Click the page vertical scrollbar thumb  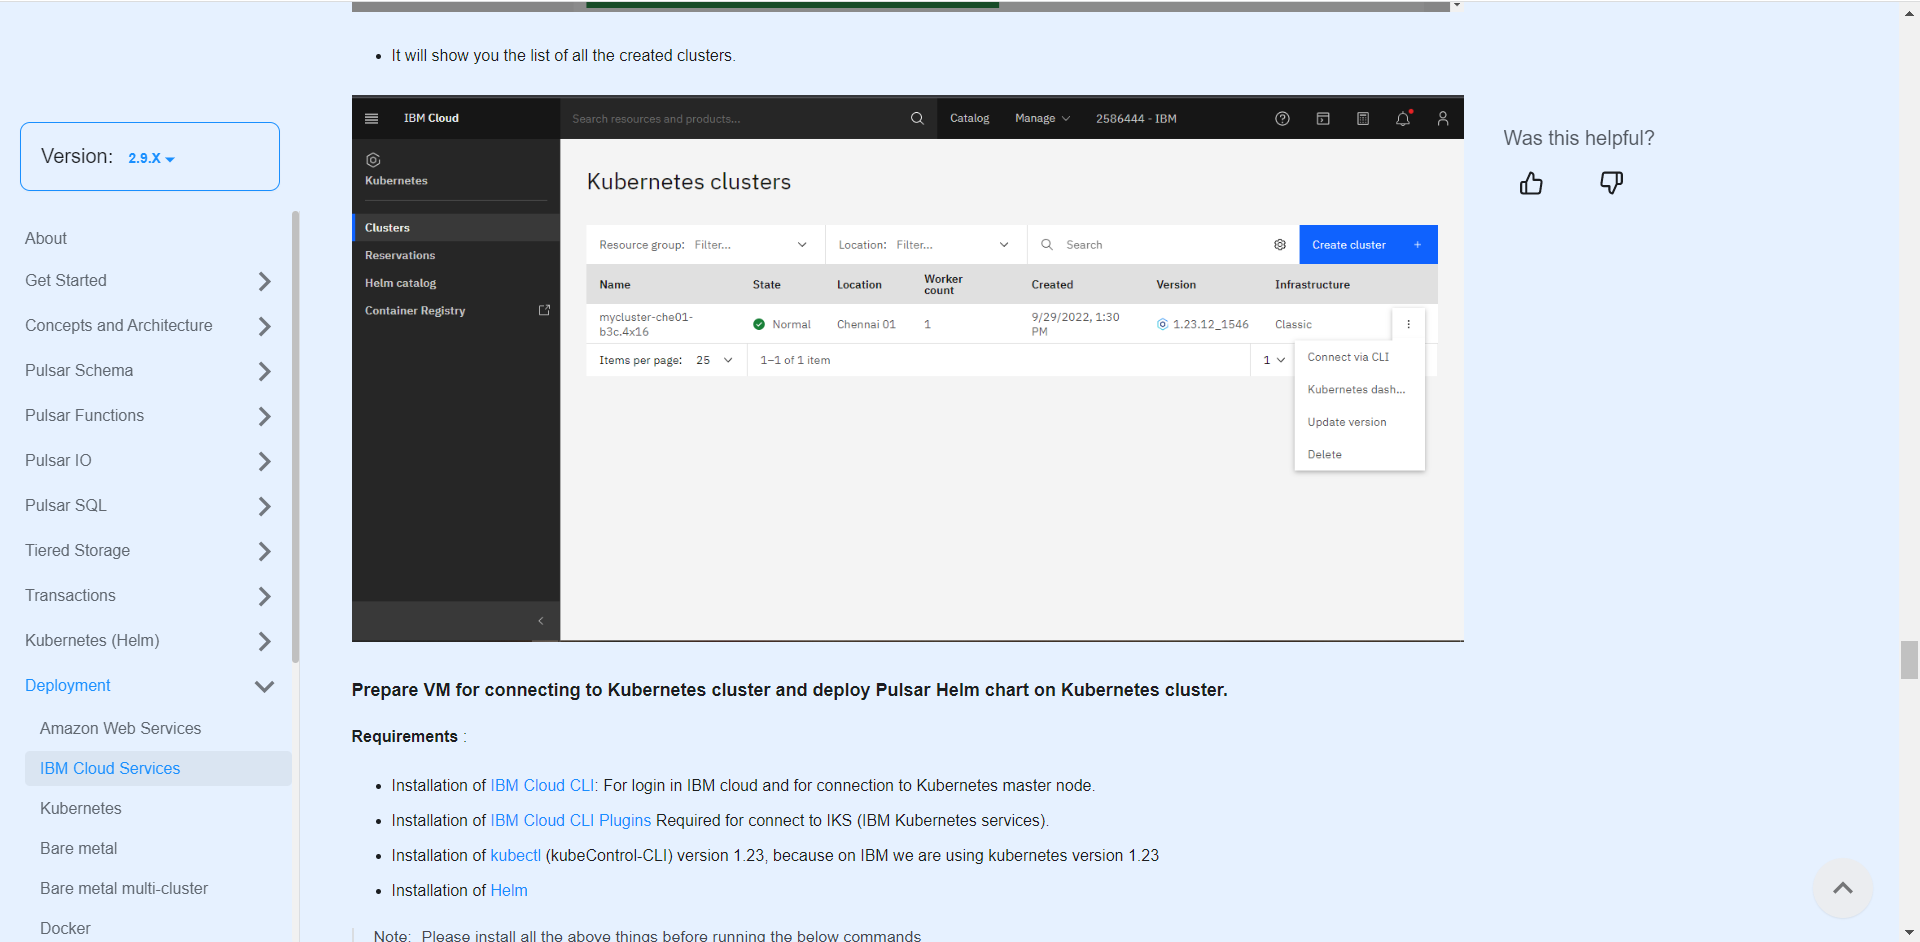tap(1909, 660)
